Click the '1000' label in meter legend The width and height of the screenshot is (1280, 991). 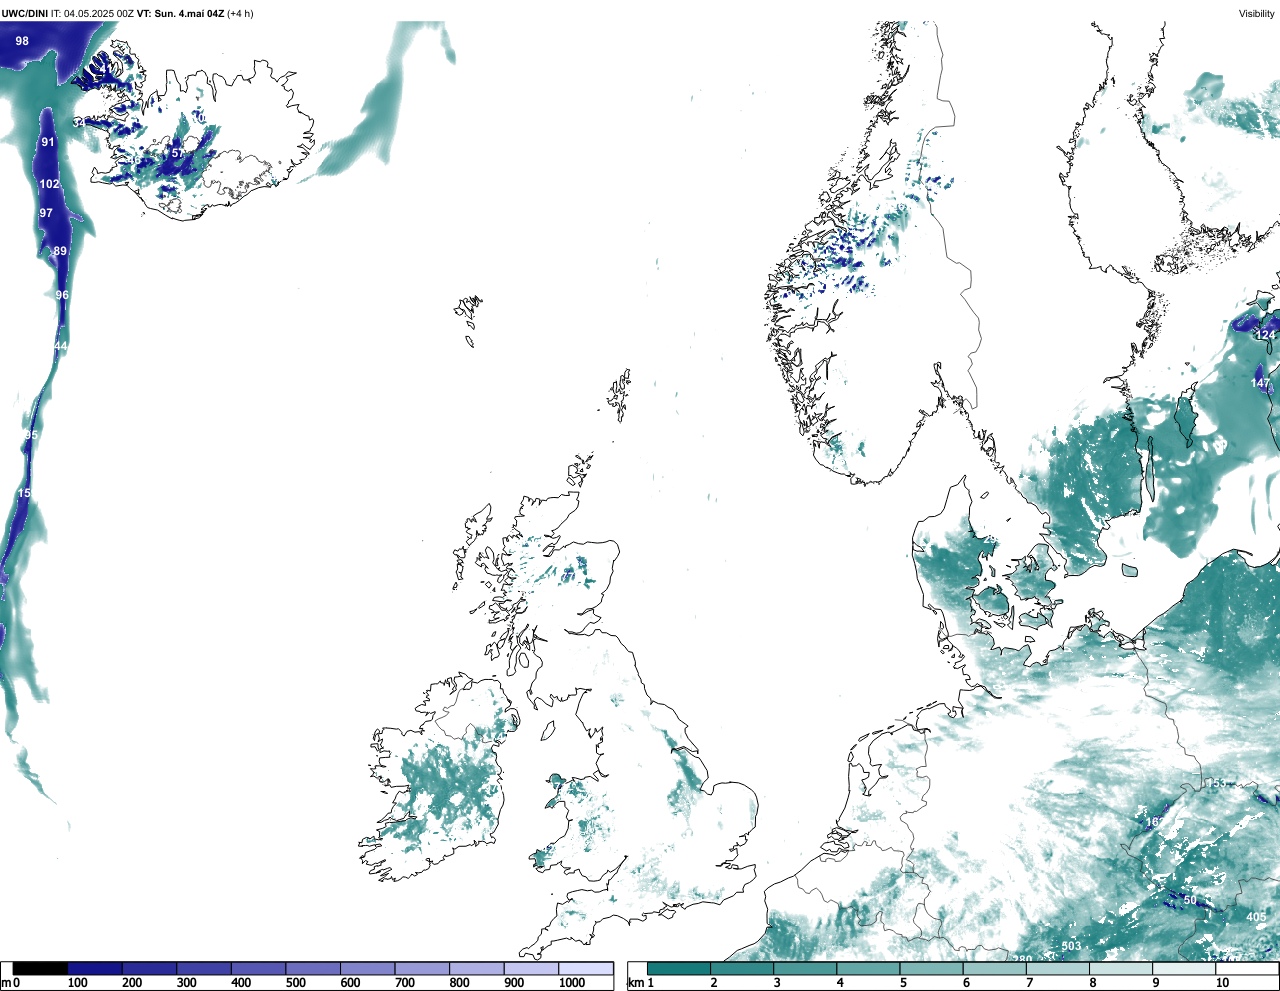click(572, 983)
